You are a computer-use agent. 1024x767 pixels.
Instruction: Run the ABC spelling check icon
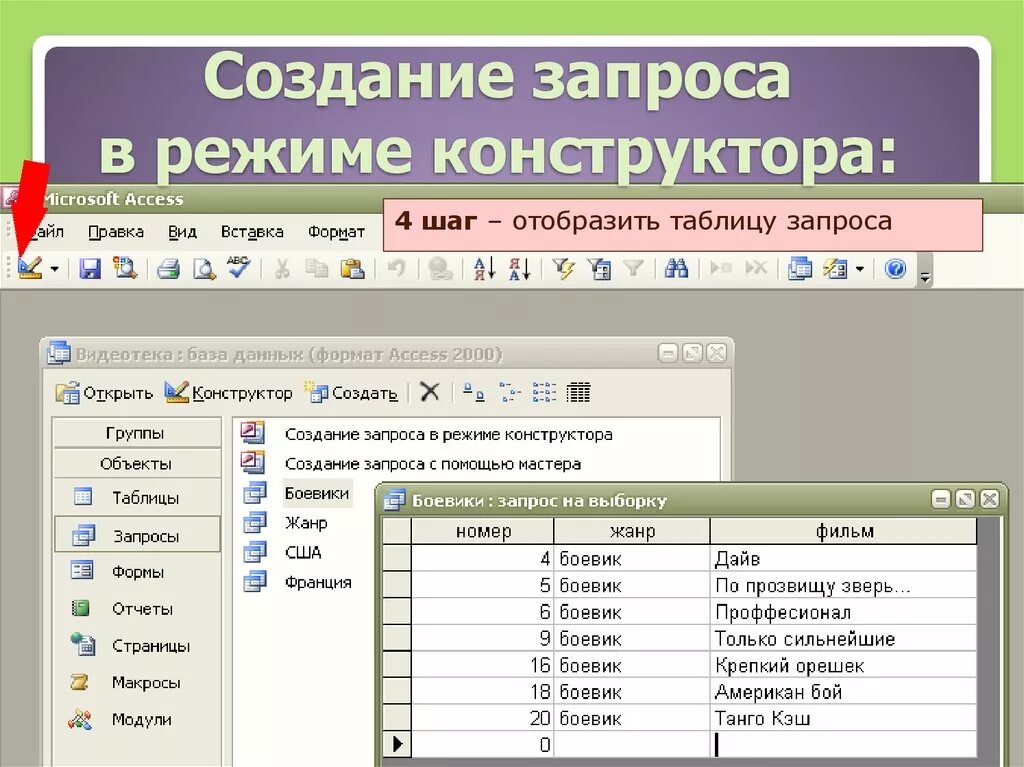coord(238,267)
